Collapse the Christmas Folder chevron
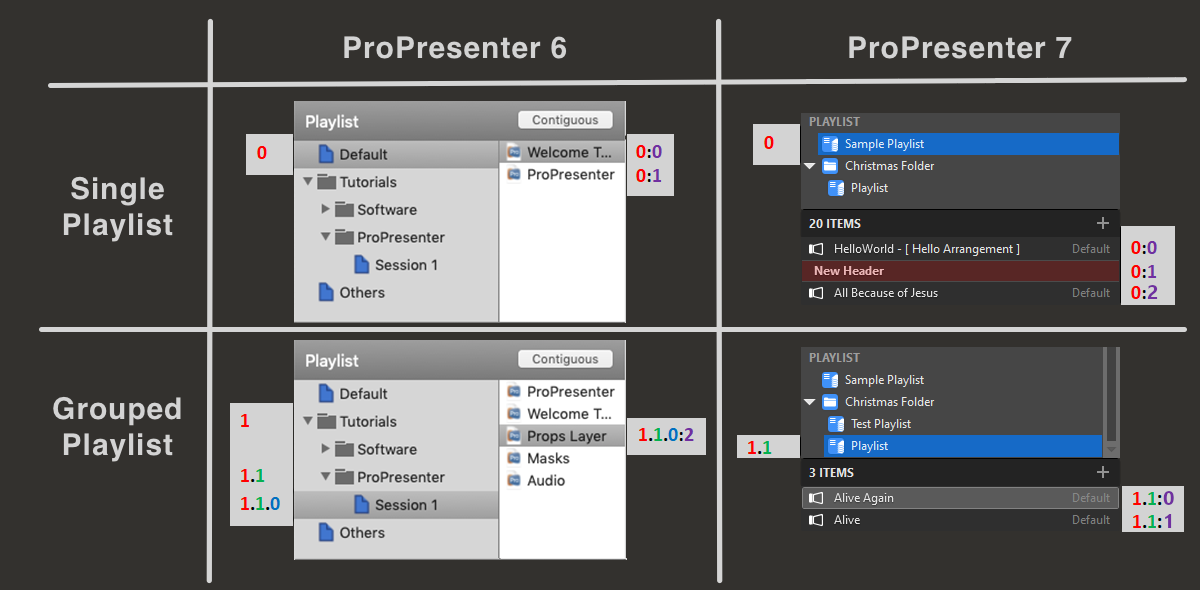Screen dimensions: 1200x590 (810, 166)
